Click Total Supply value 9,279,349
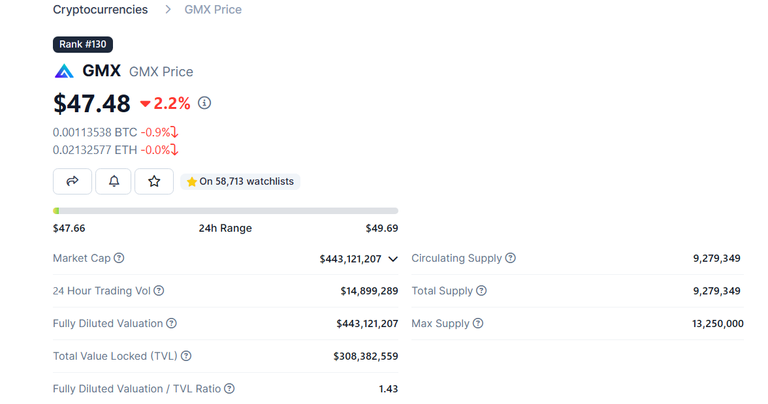The width and height of the screenshot is (768, 404). click(x=717, y=291)
